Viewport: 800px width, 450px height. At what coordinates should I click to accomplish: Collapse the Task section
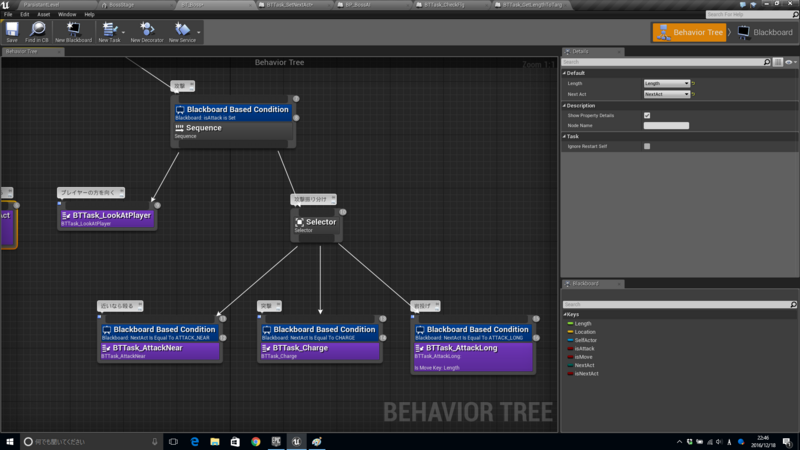(564, 136)
